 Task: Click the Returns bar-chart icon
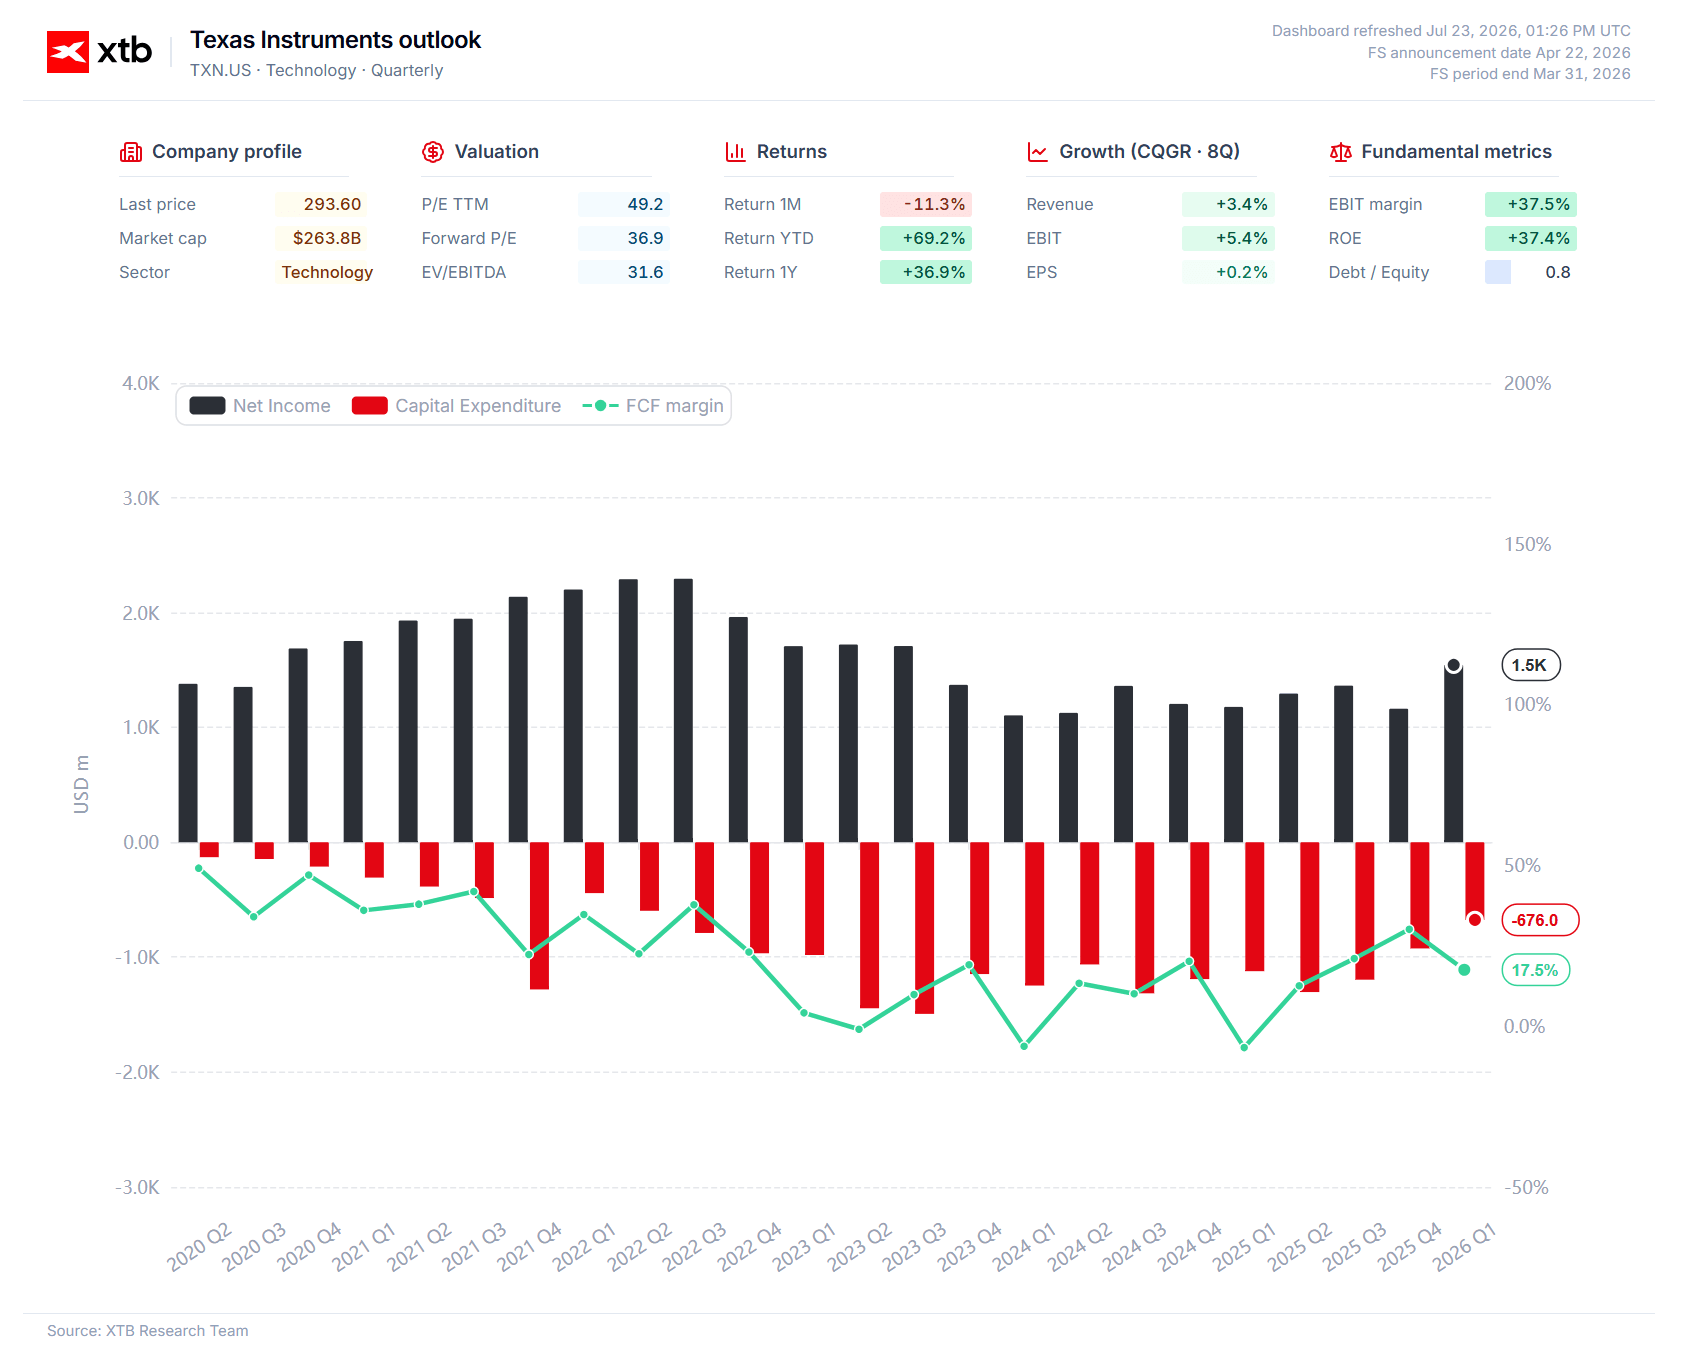point(735,152)
